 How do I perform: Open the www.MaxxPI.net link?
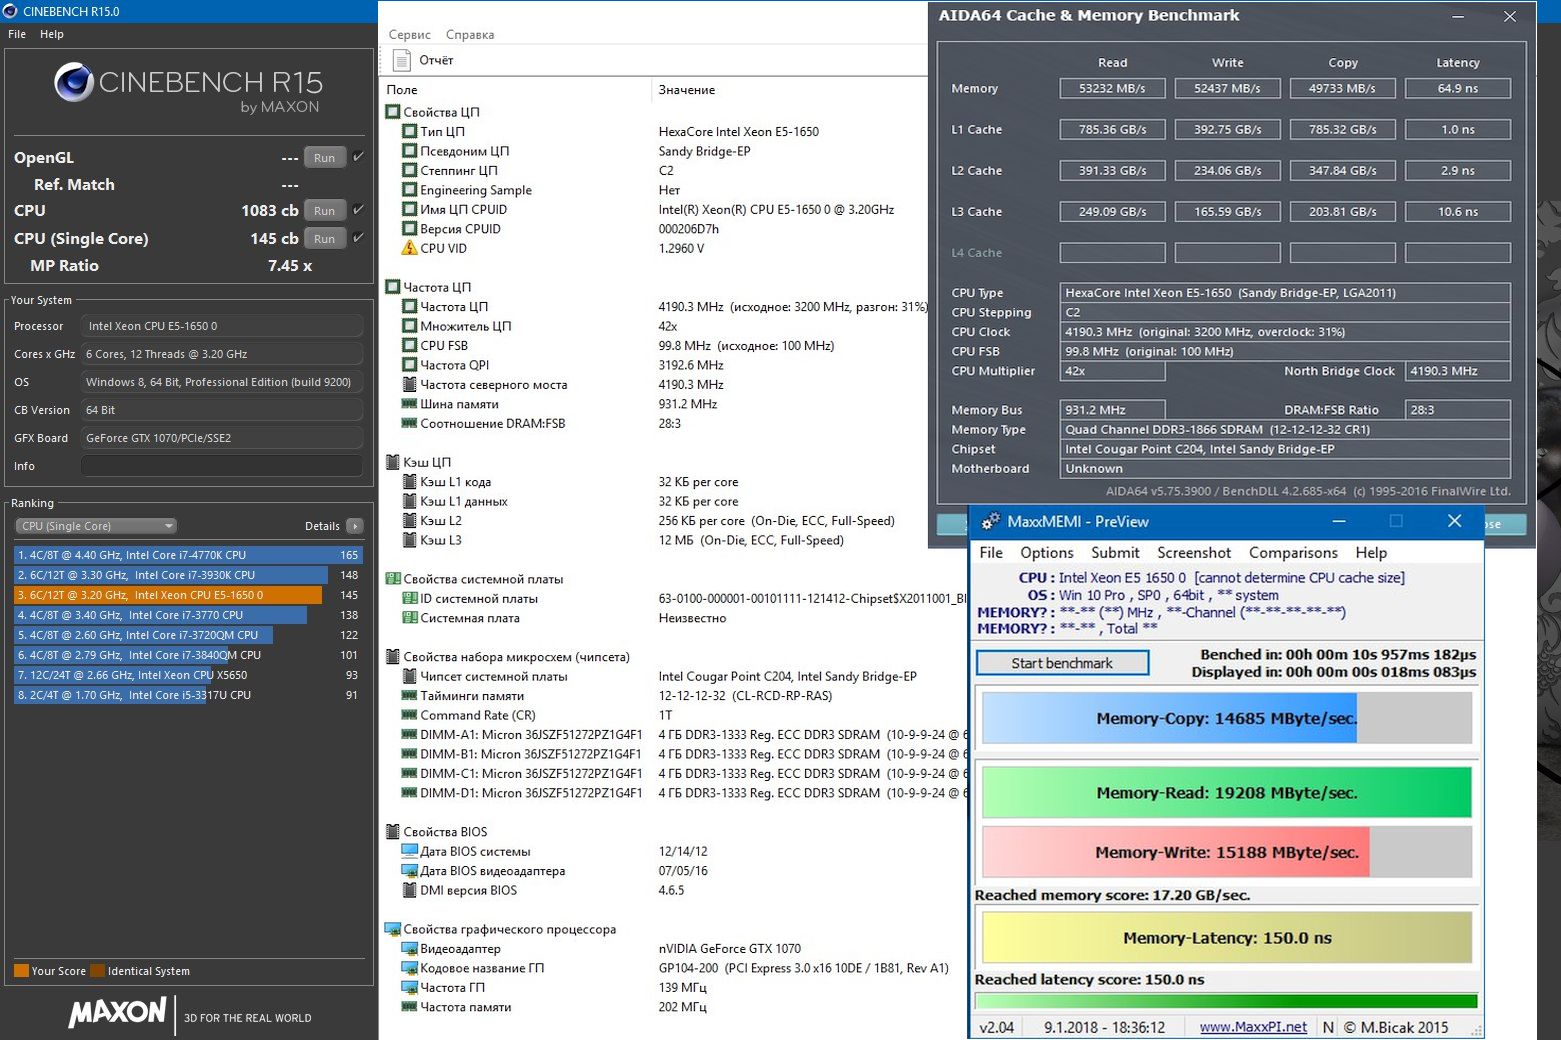tap(1253, 1027)
